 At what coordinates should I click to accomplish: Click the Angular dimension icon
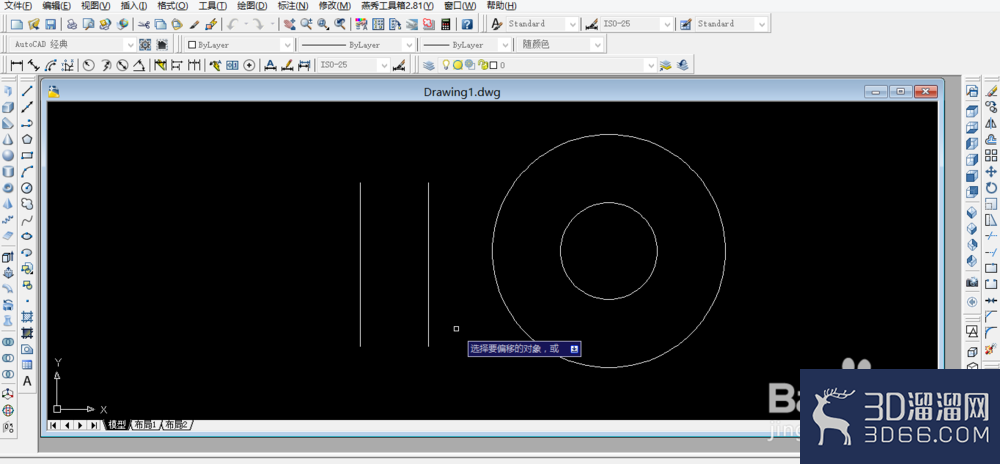point(139,65)
